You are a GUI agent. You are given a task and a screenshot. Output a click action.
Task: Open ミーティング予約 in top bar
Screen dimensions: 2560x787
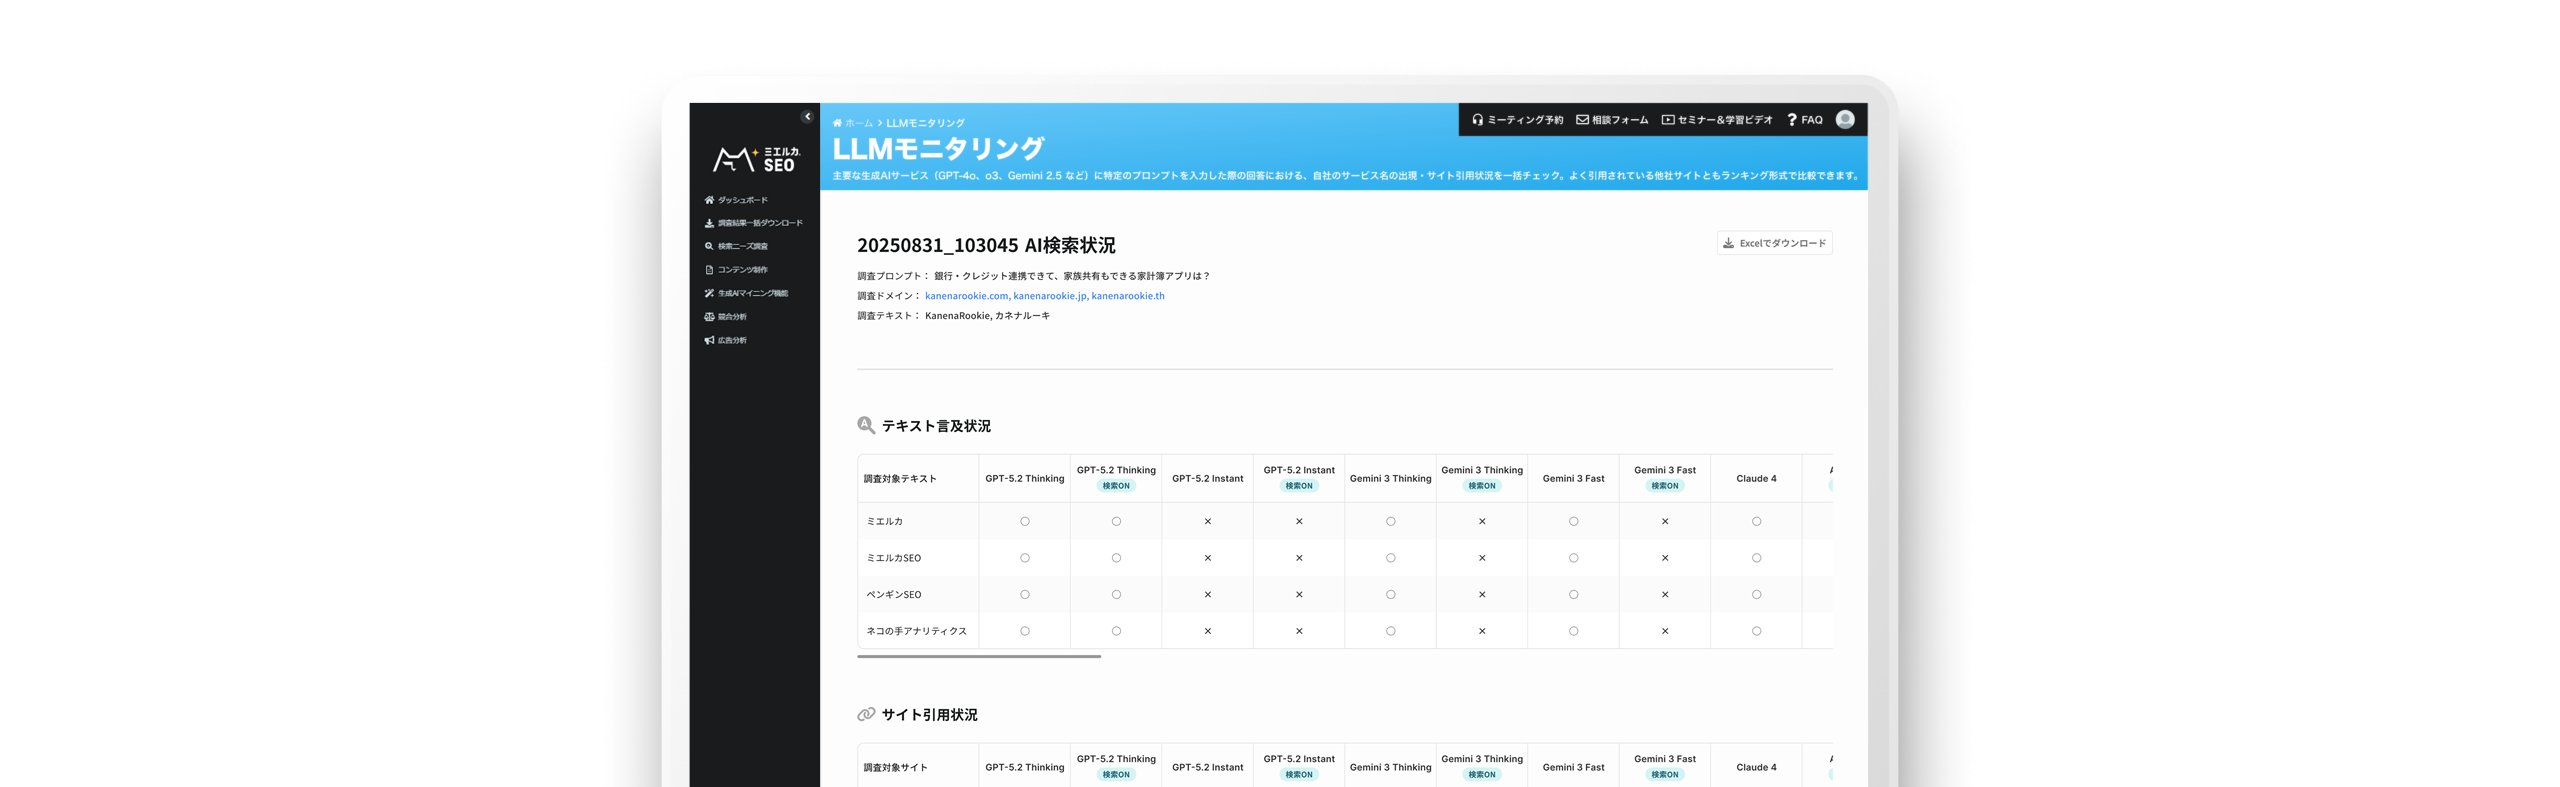(x=1517, y=120)
